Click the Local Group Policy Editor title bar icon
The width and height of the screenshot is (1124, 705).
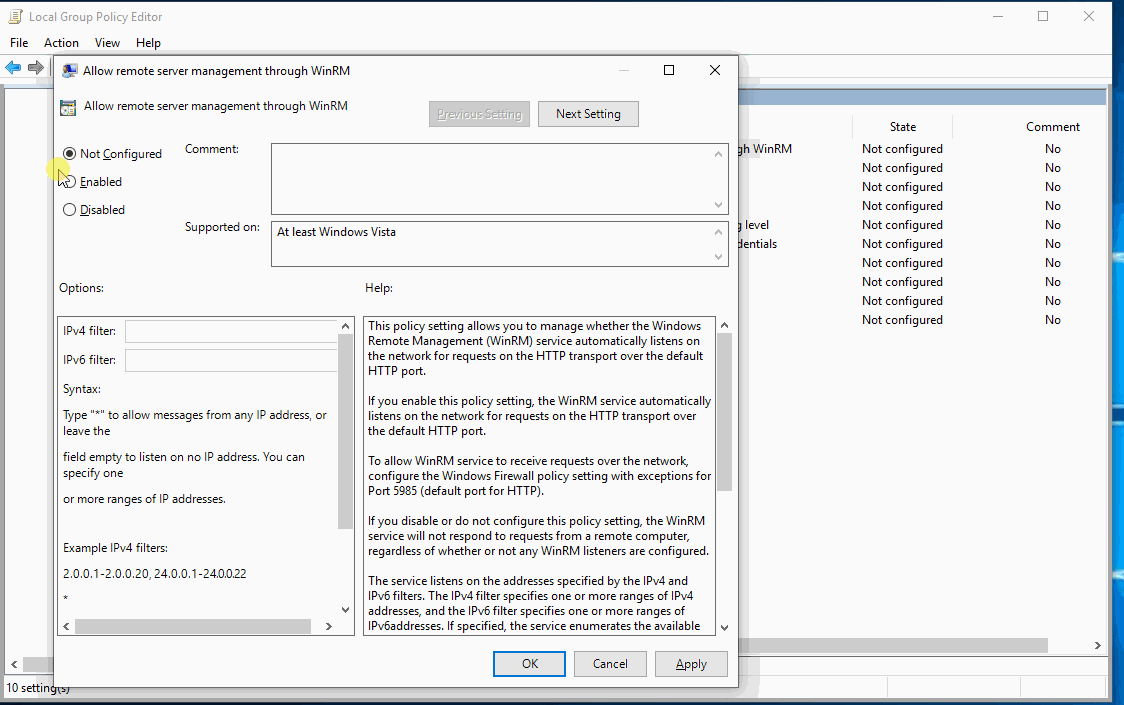14,16
